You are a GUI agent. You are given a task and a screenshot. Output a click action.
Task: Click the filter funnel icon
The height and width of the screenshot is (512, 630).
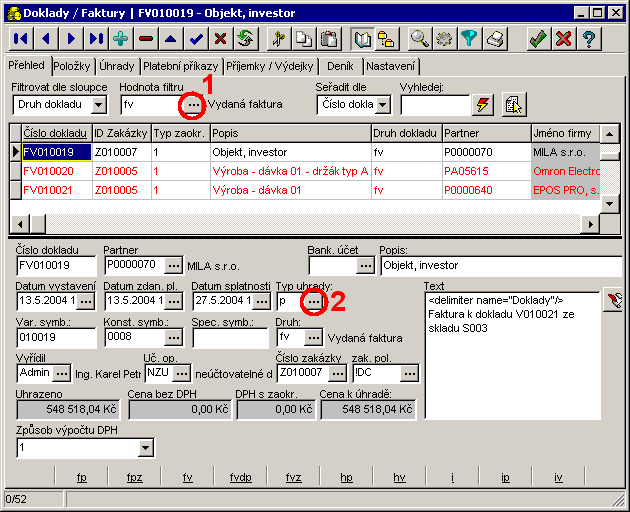click(469, 39)
